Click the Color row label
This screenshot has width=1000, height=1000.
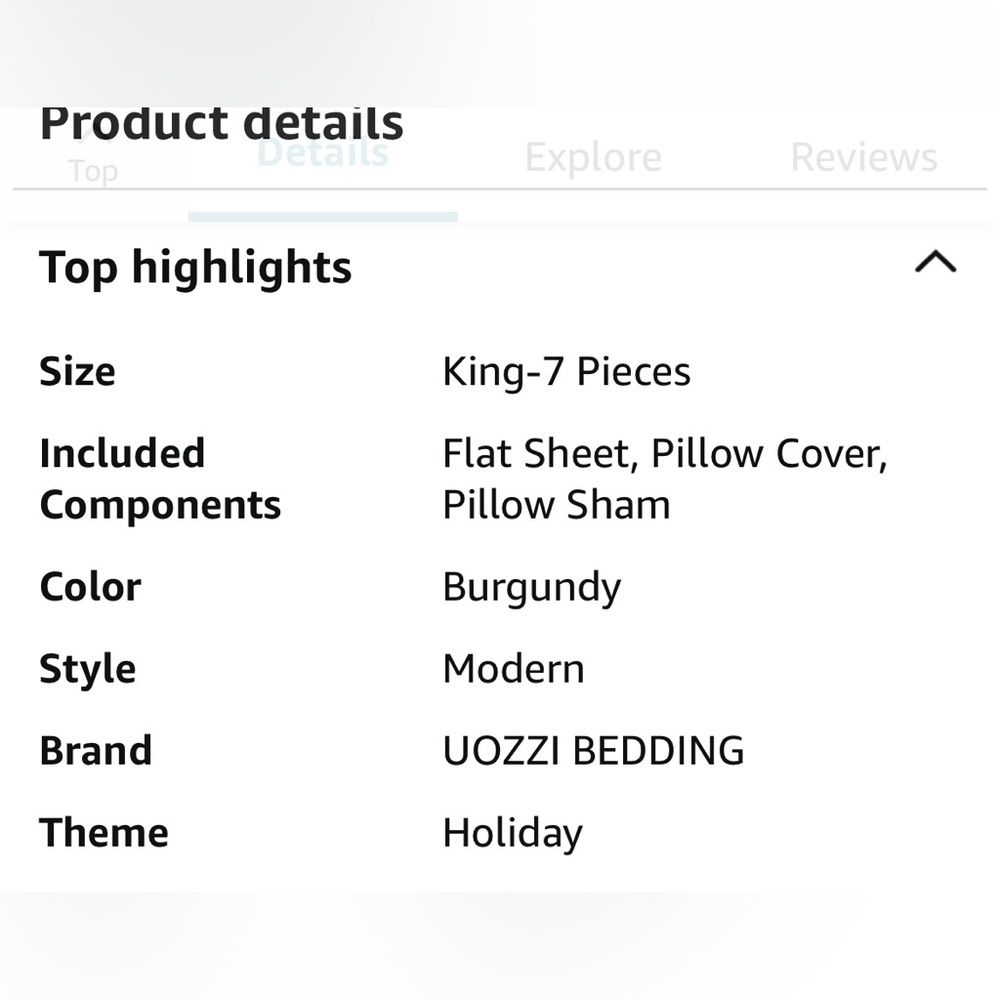click(89, 586)
